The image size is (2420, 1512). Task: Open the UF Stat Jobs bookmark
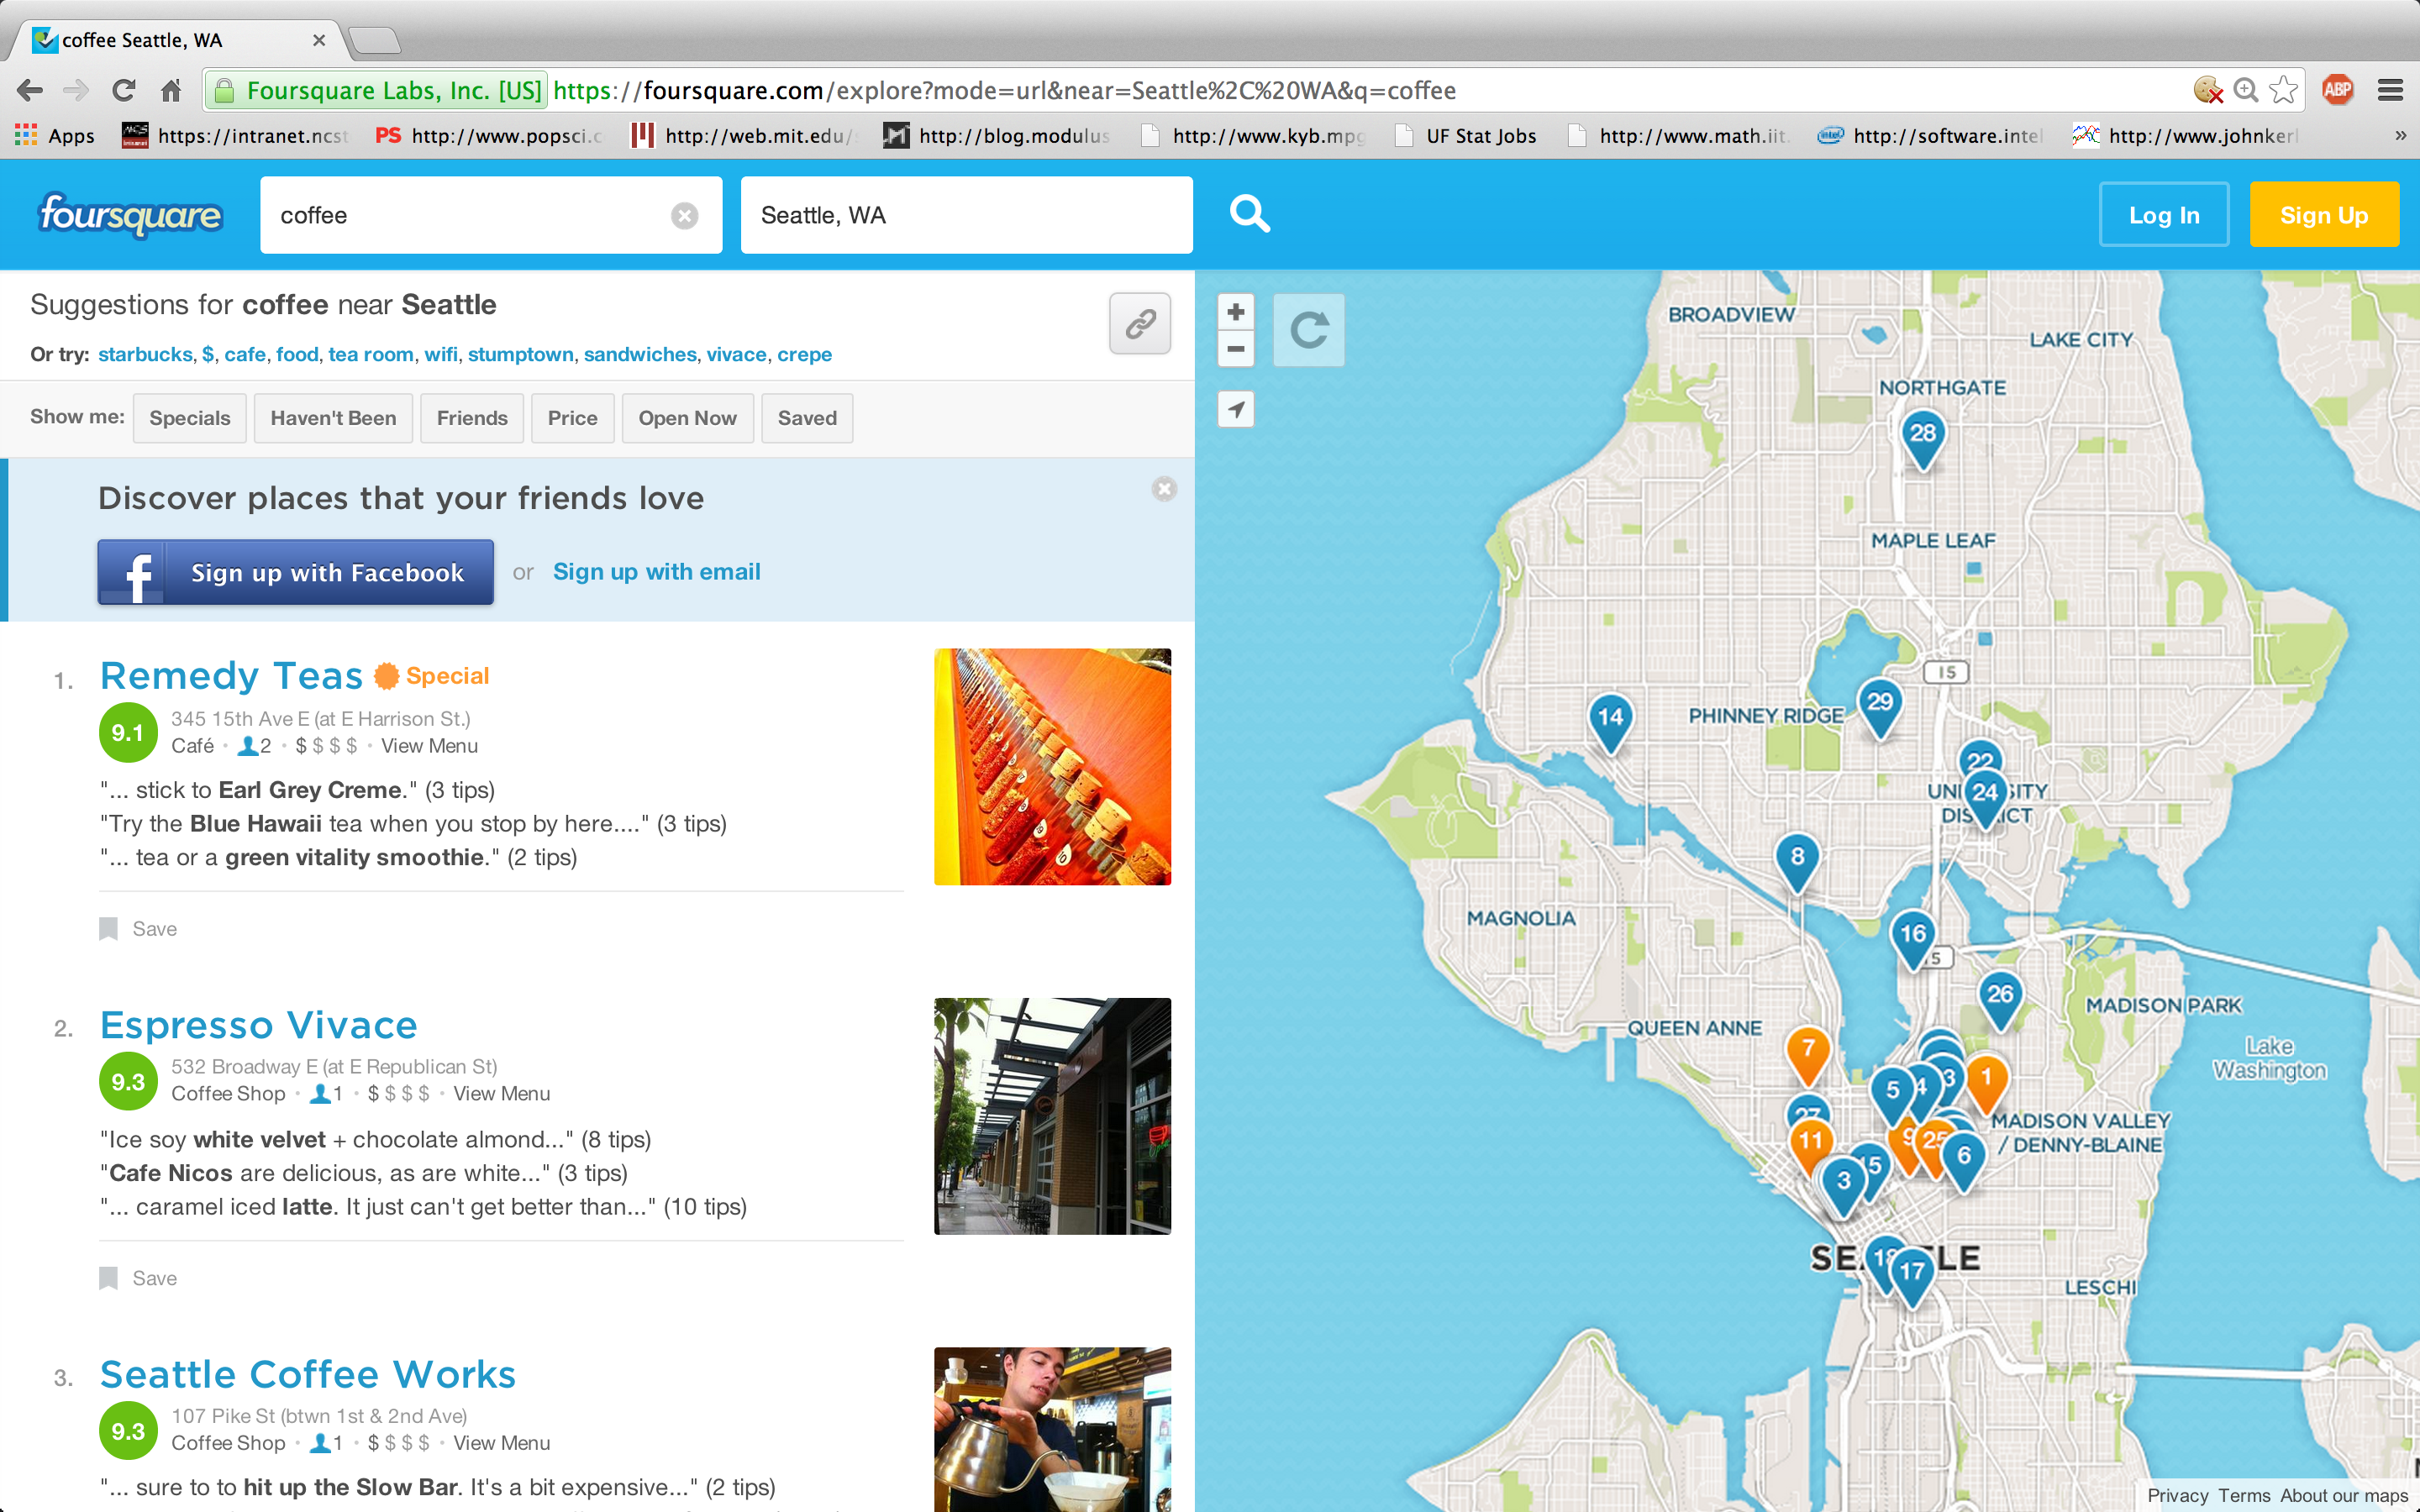pyautogui.click(x=1467, y=135)
